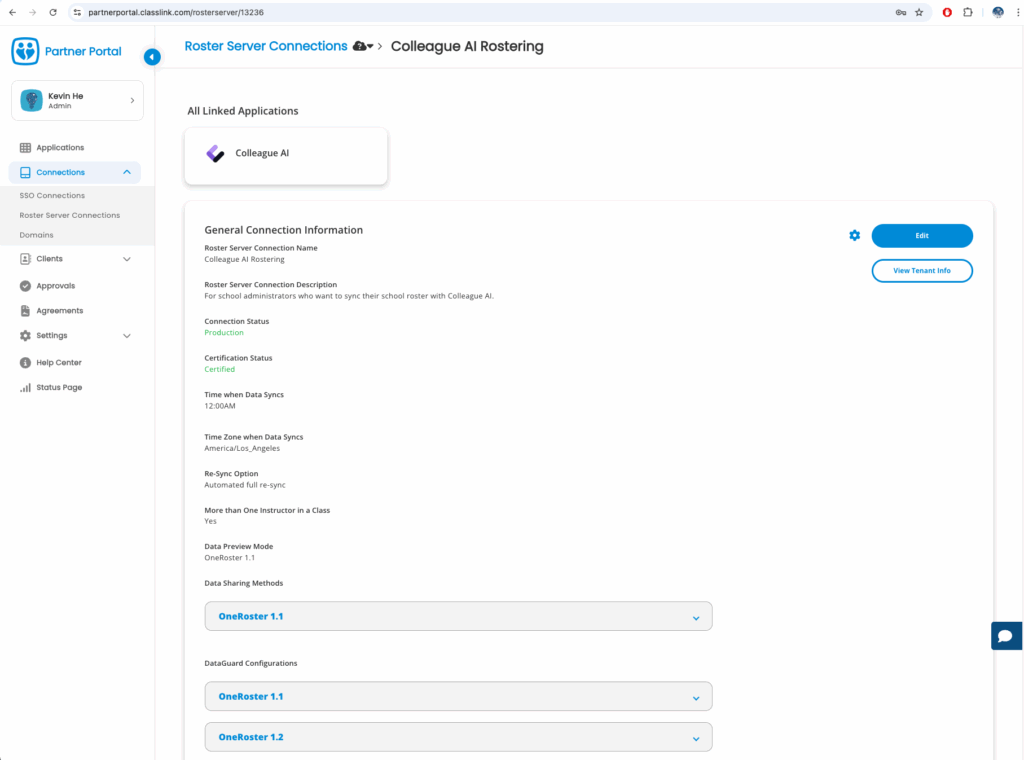Click the View Tenant Info button
This screenshot has height=760, width=1024.
(x=921, y=271)
